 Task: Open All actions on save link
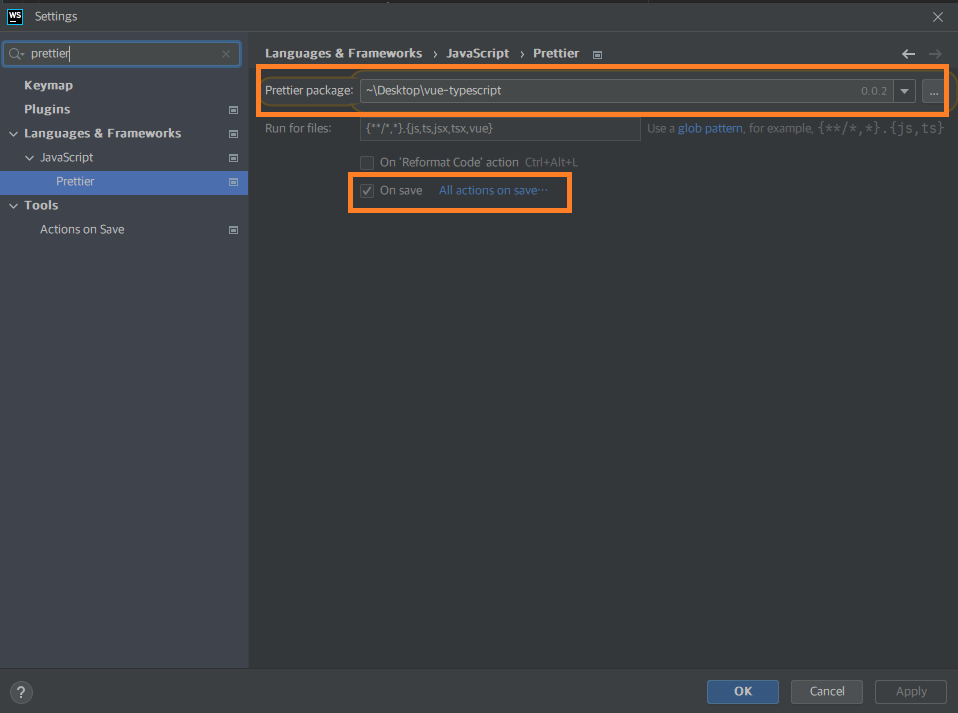(x=493, y=191)
